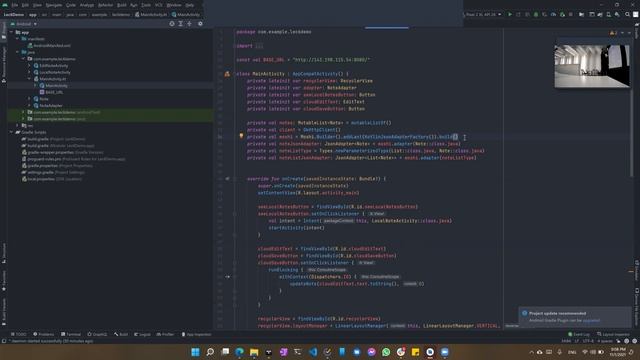Viewport: 640px width, 360px height.
Task: Open the device selector dropdown
Action: pos(483,14)
